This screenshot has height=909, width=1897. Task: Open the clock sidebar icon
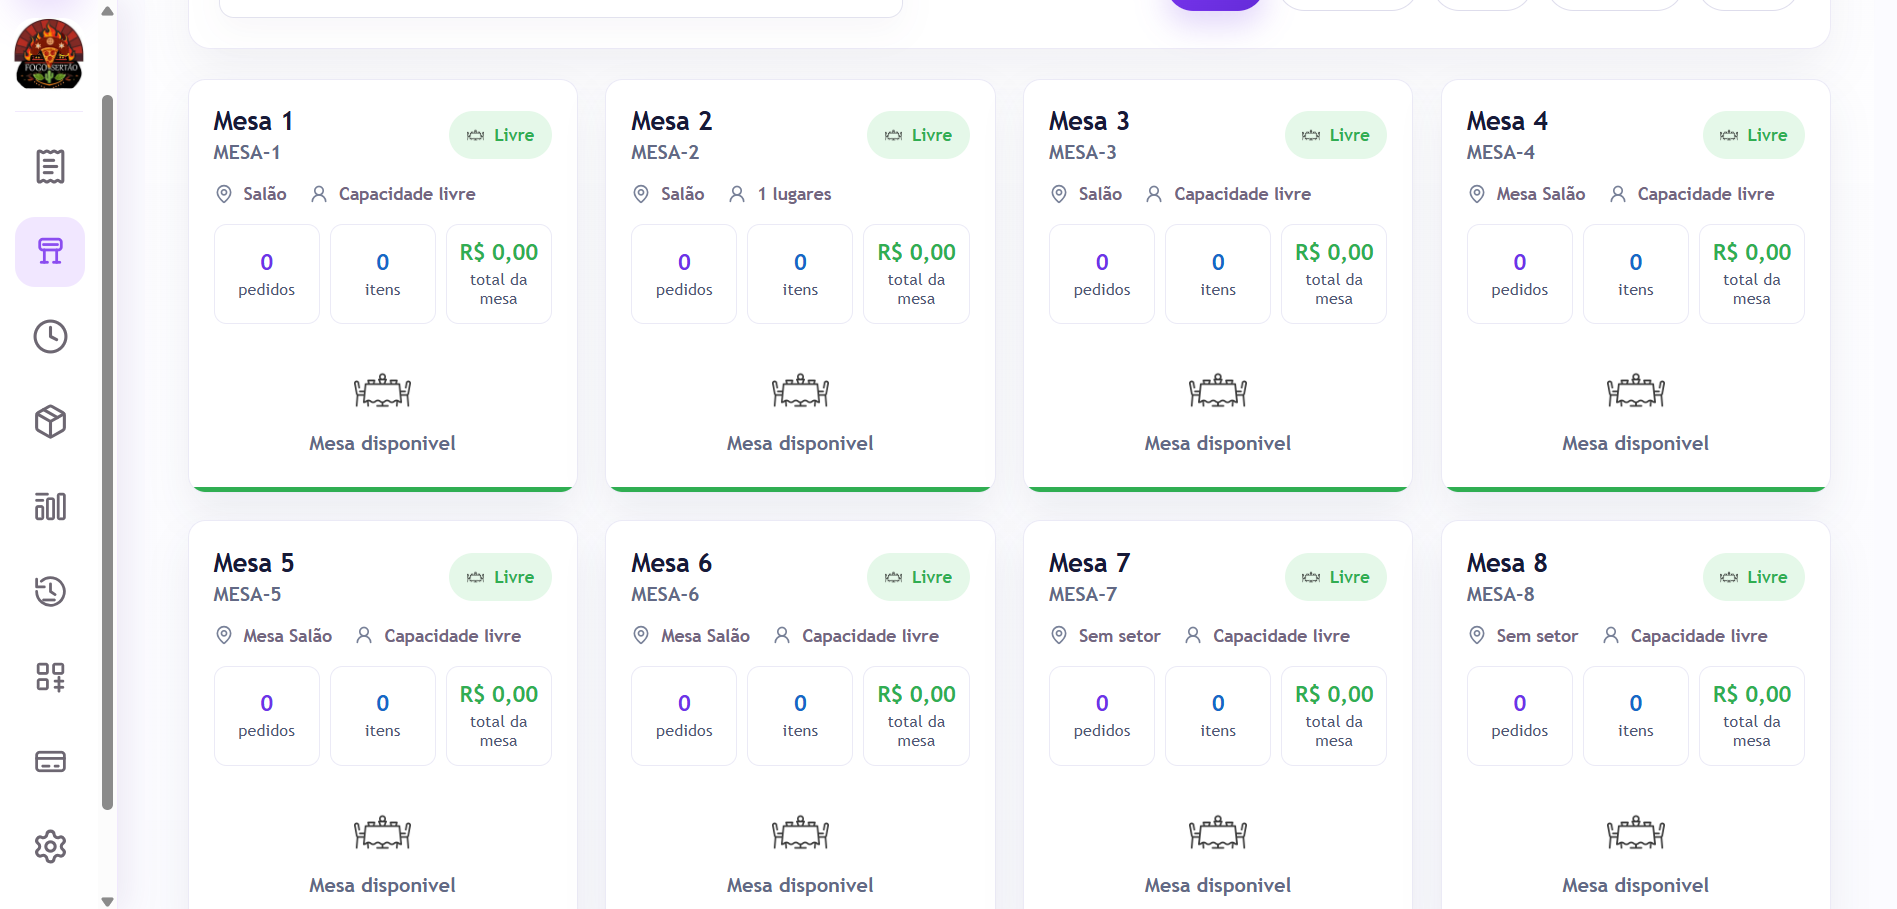click(x=50, y=336)
